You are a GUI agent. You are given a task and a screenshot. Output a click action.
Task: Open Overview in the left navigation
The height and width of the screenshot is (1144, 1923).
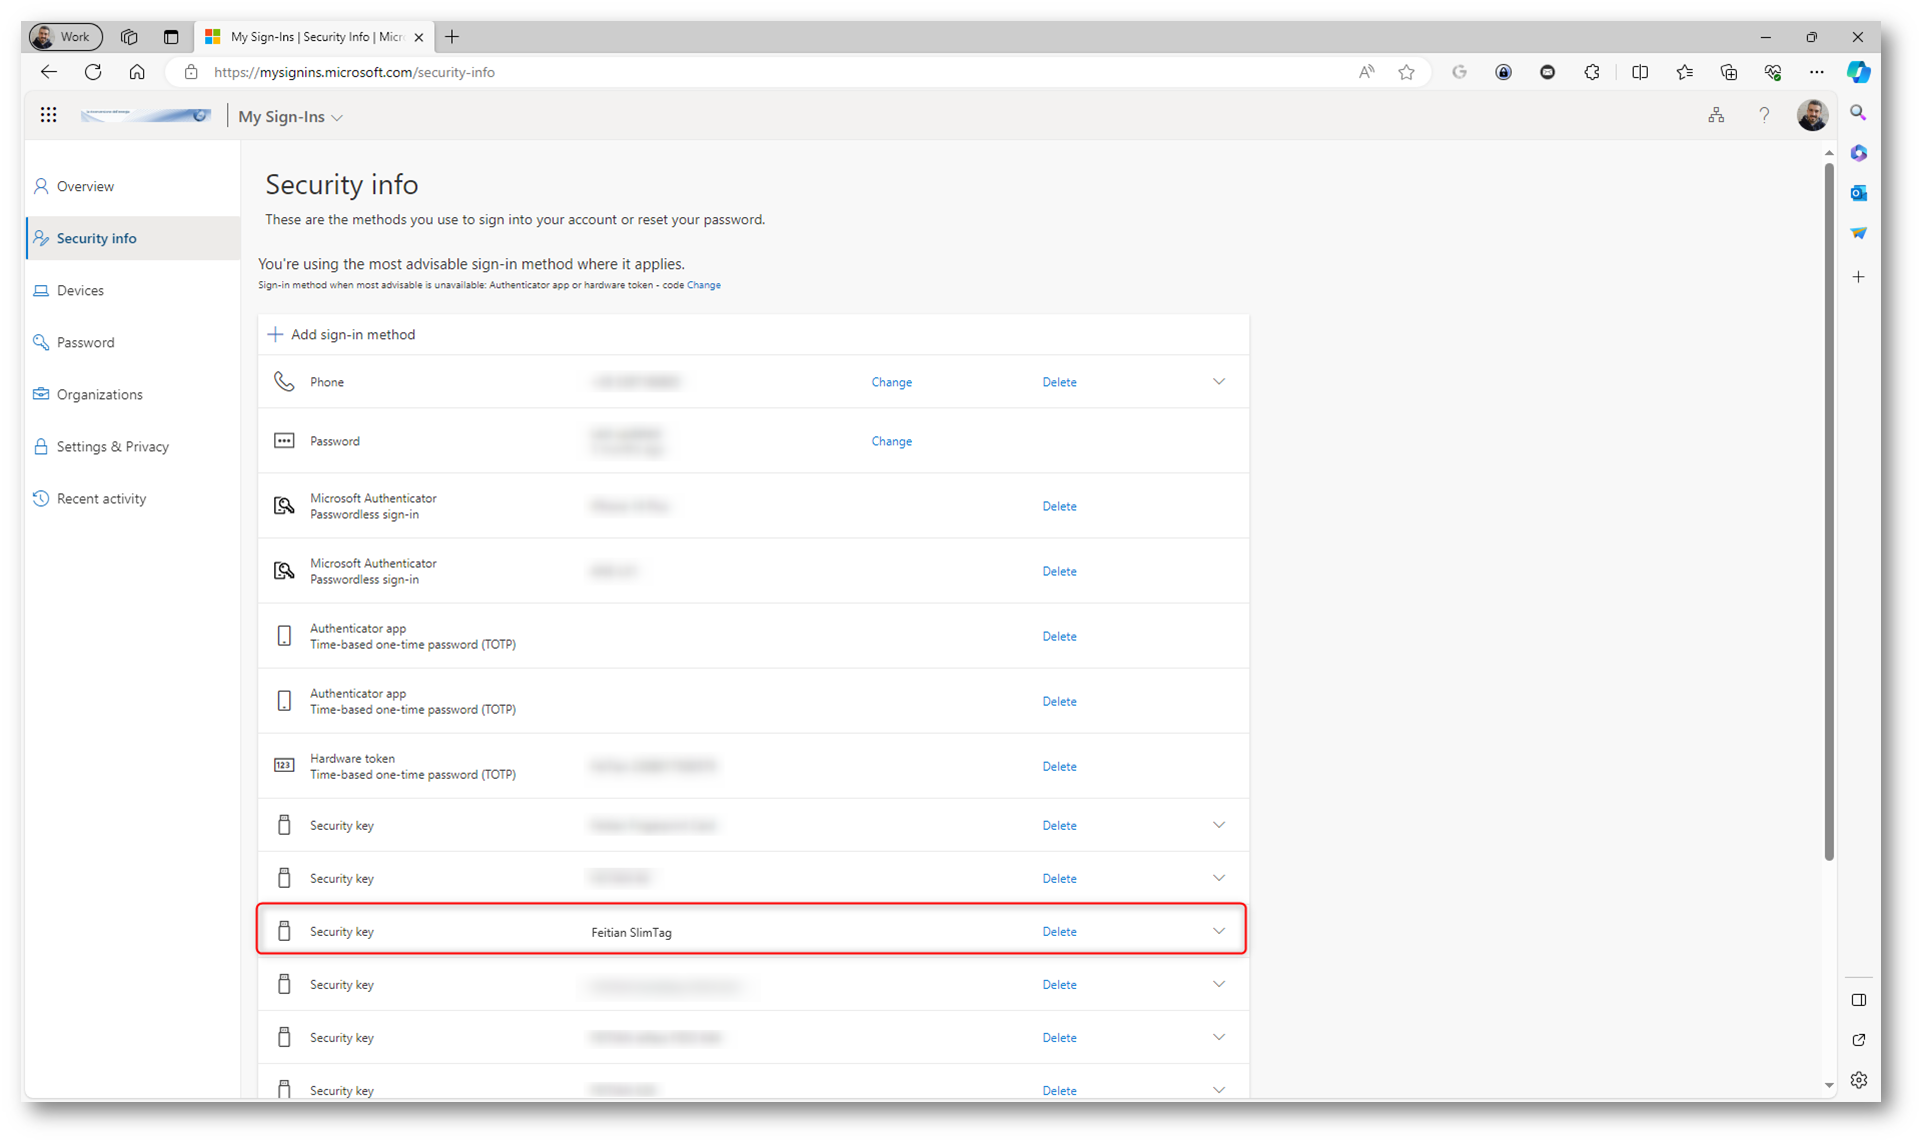pos(132,186)
